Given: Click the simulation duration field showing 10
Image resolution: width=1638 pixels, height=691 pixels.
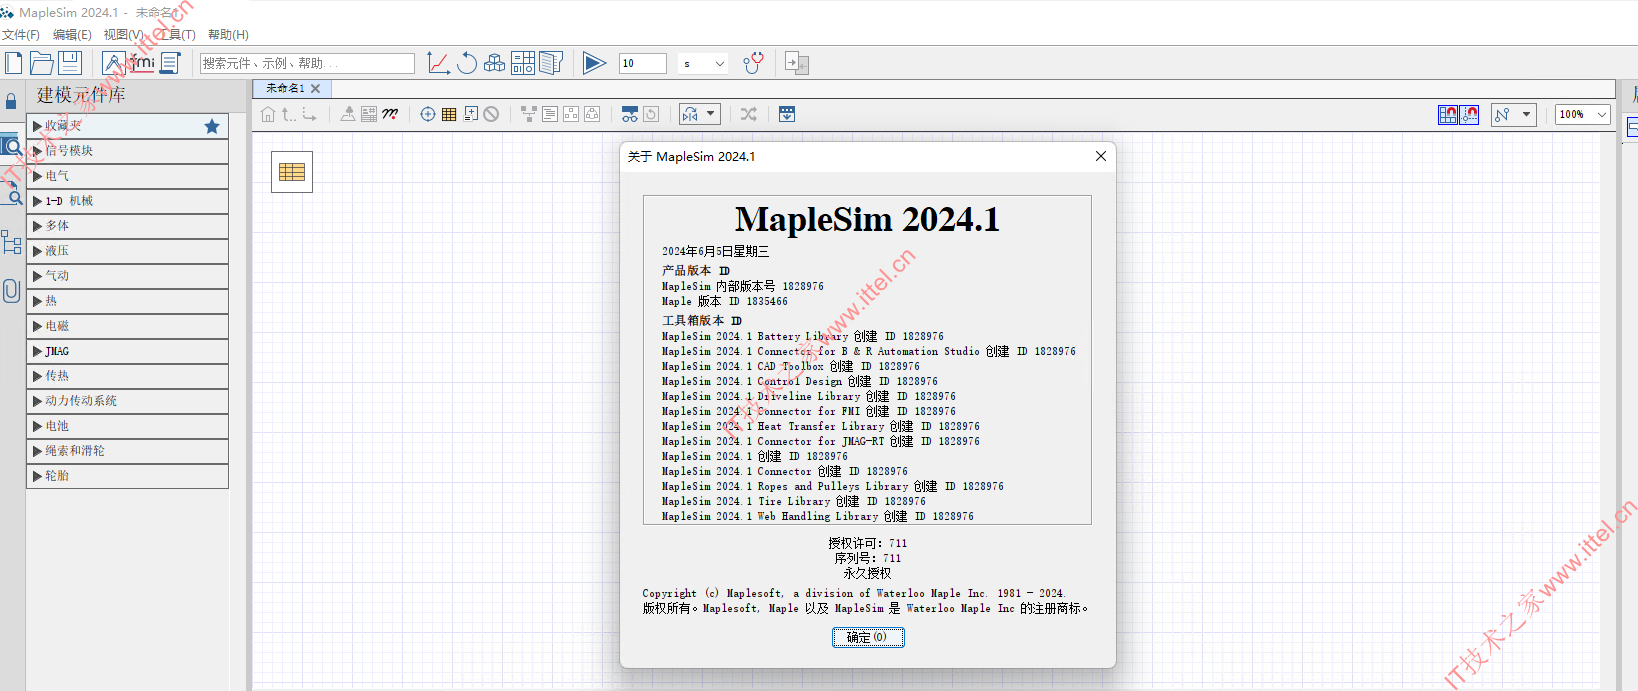Looking at the screenshot, I should 642,63.
